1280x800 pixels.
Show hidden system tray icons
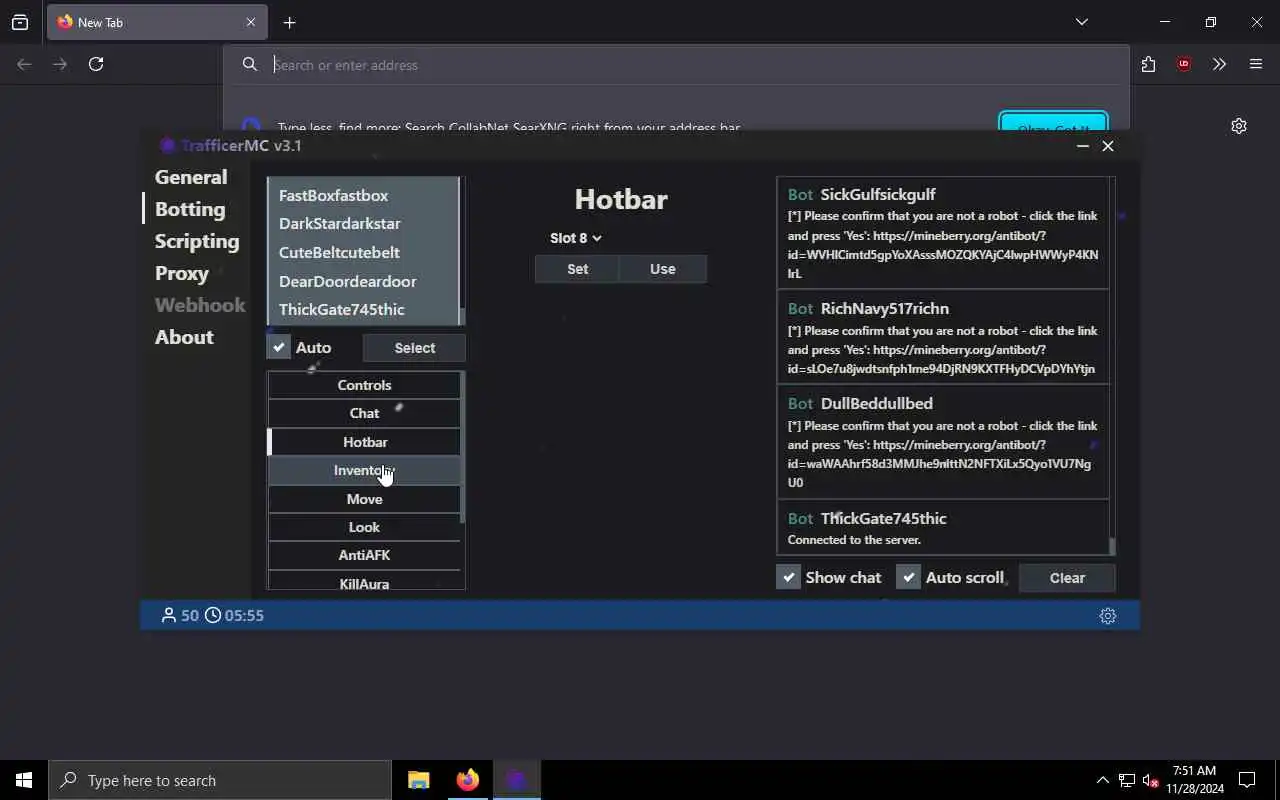click(x=1102, y=780)
